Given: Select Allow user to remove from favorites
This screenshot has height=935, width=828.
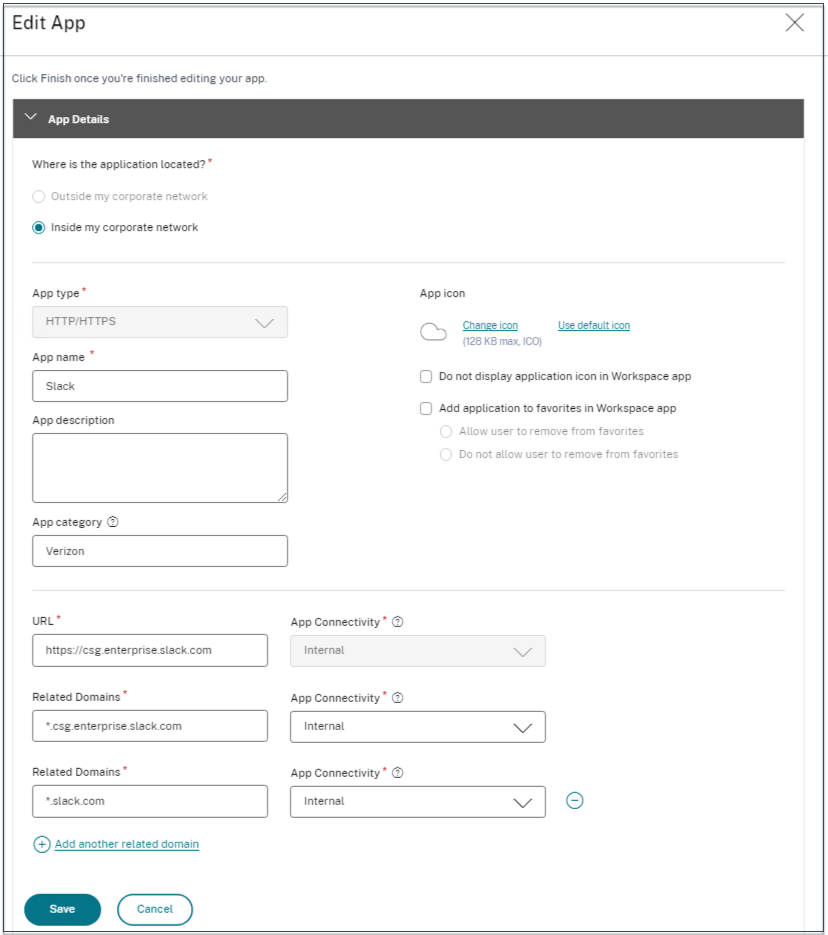Looking at the screenshot, I should pyautogui.click(x=446, y=432).
